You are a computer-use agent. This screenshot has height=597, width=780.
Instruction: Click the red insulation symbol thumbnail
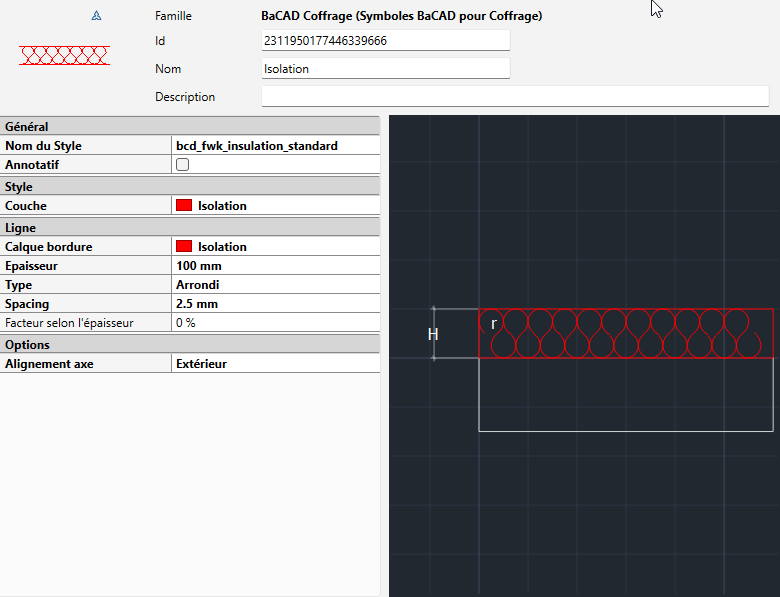point(64,55)
